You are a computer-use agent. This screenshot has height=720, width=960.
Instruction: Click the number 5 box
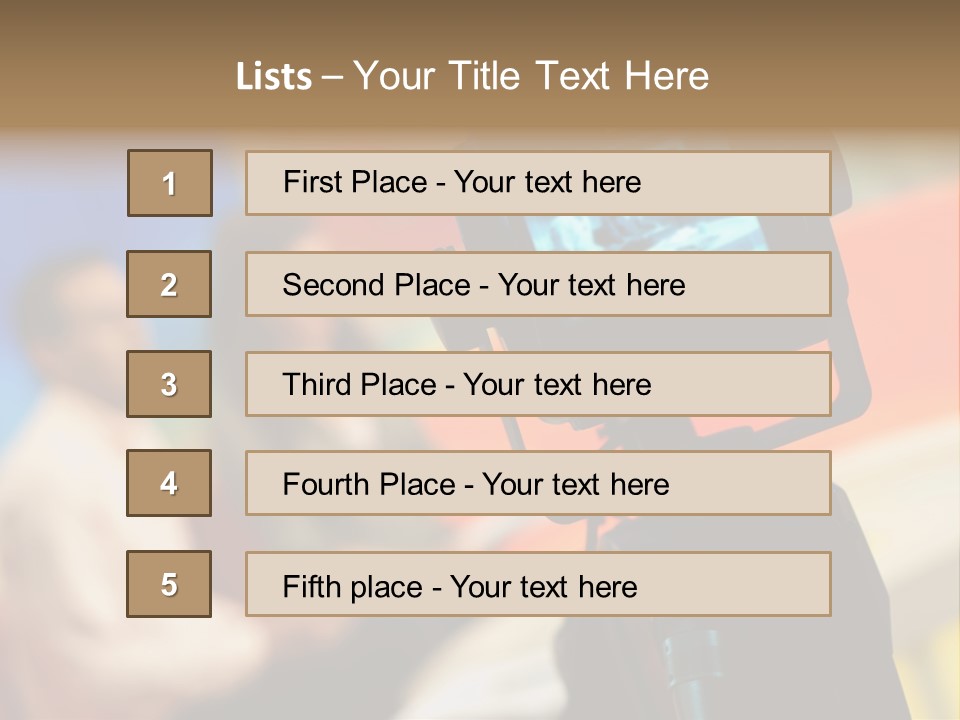169,584
